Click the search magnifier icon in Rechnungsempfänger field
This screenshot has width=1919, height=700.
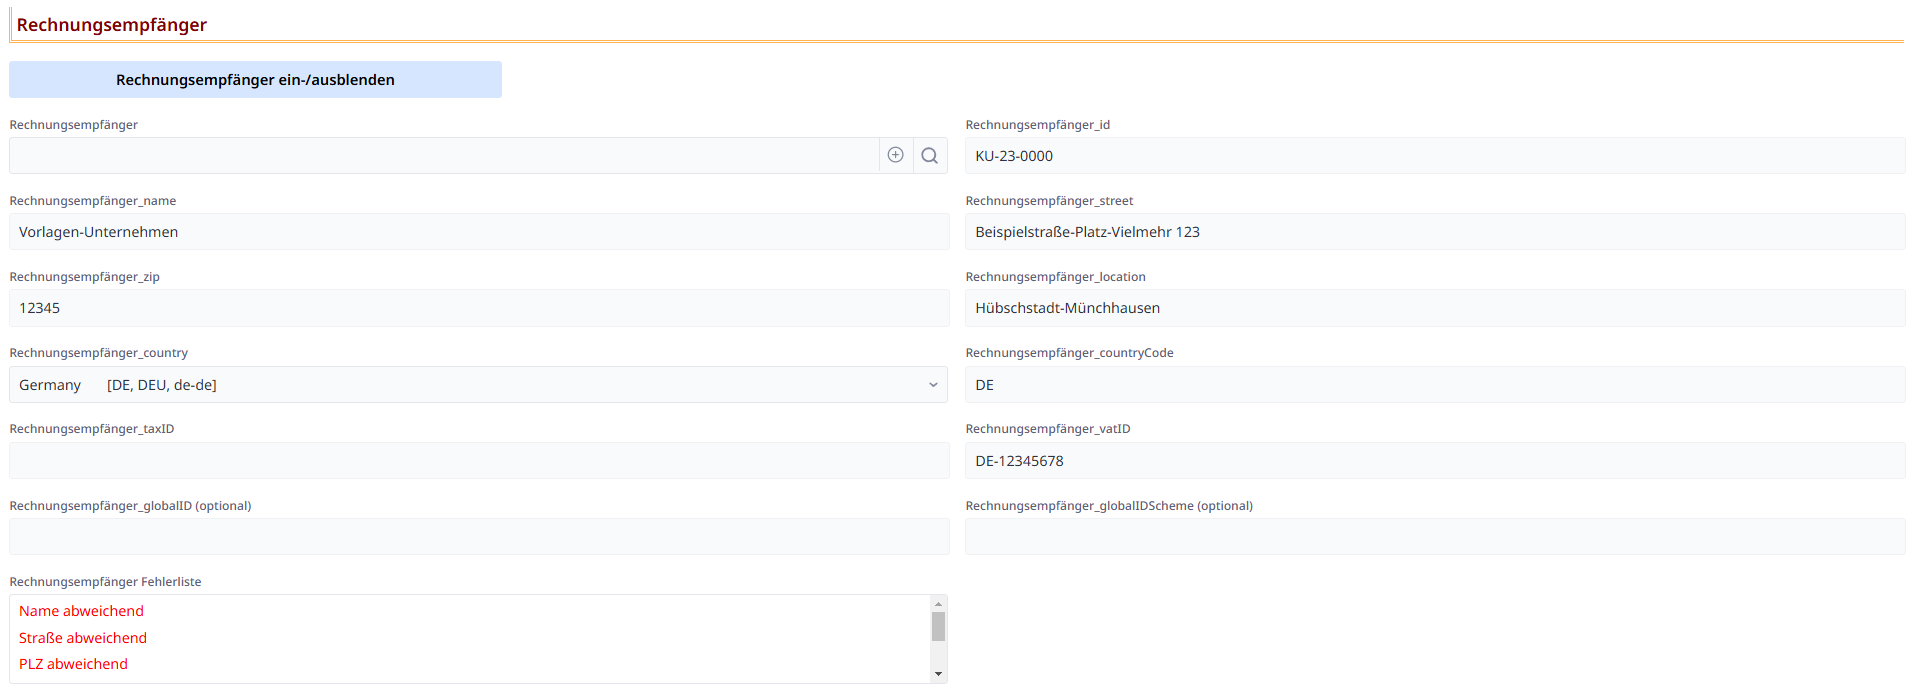[930, 155]
